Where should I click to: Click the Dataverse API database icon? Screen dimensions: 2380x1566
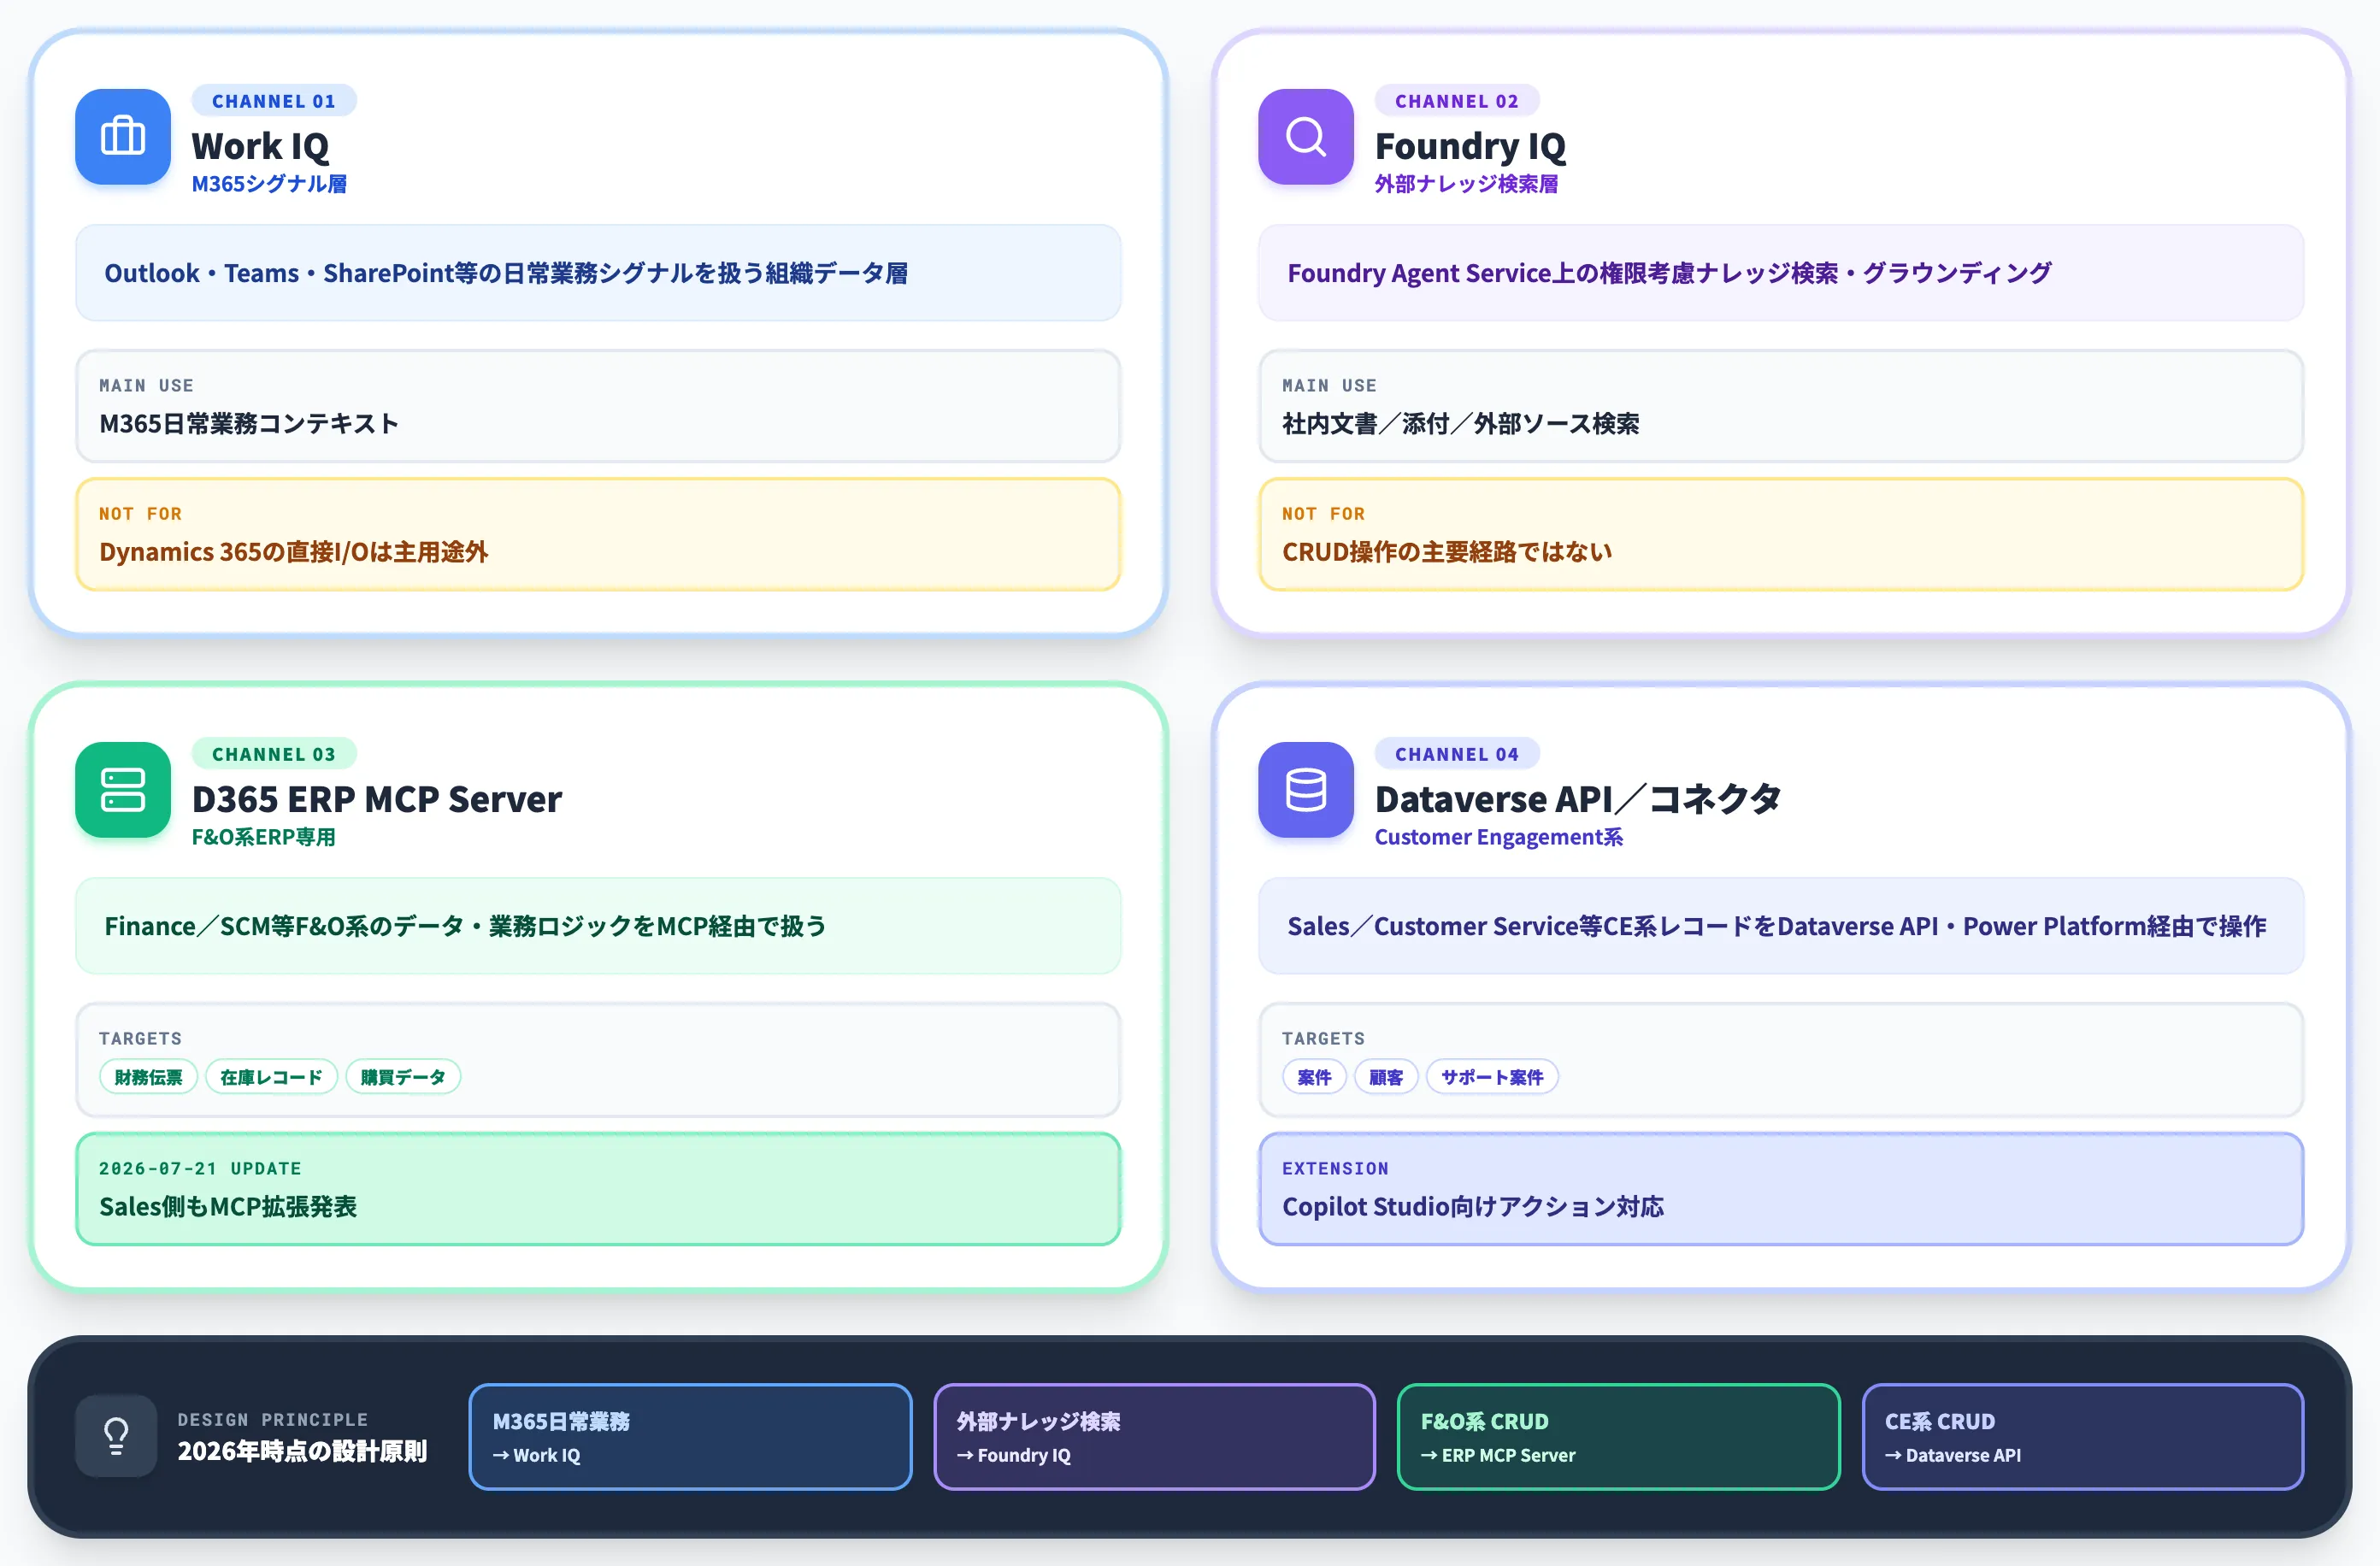pyautogui.click(x=1306, y=789)
